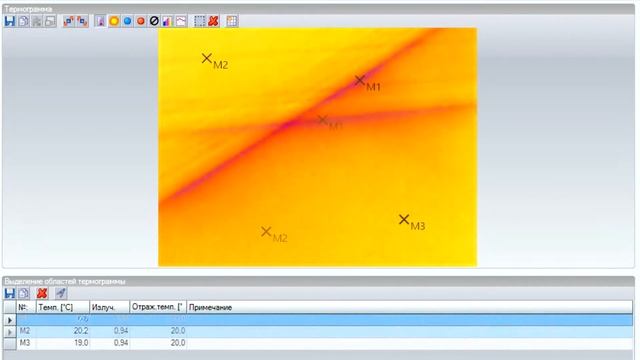Click the grid table icon in thermogram toolbar
This screenshot has height=360, width=640.
click(231, 21)
